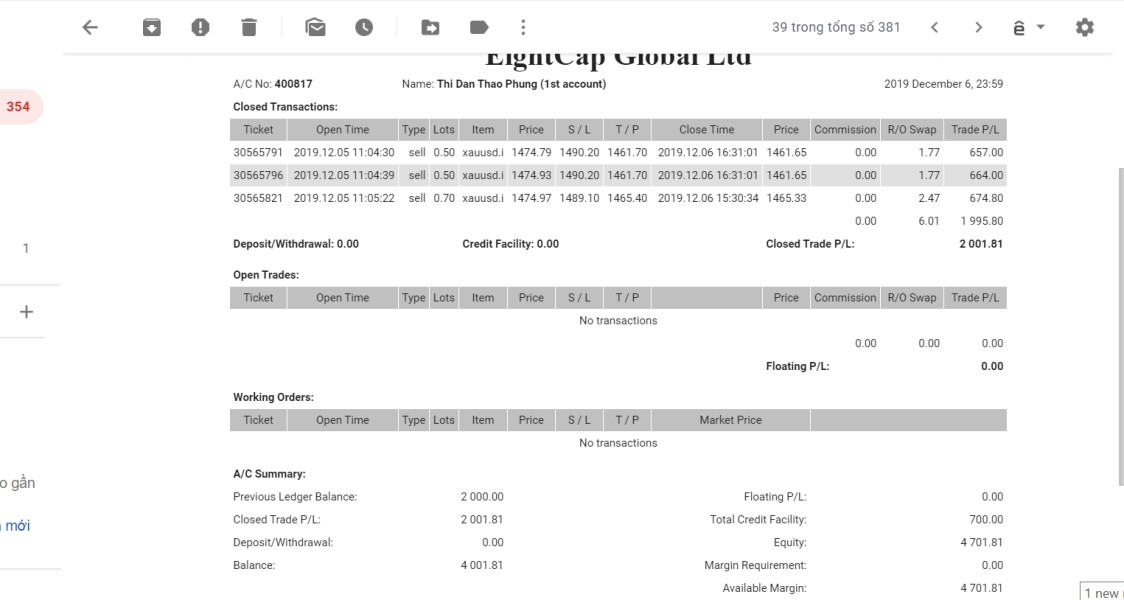
Task: Click the "39 trong tổng số 381" counter
Action: tap(836, 28)
